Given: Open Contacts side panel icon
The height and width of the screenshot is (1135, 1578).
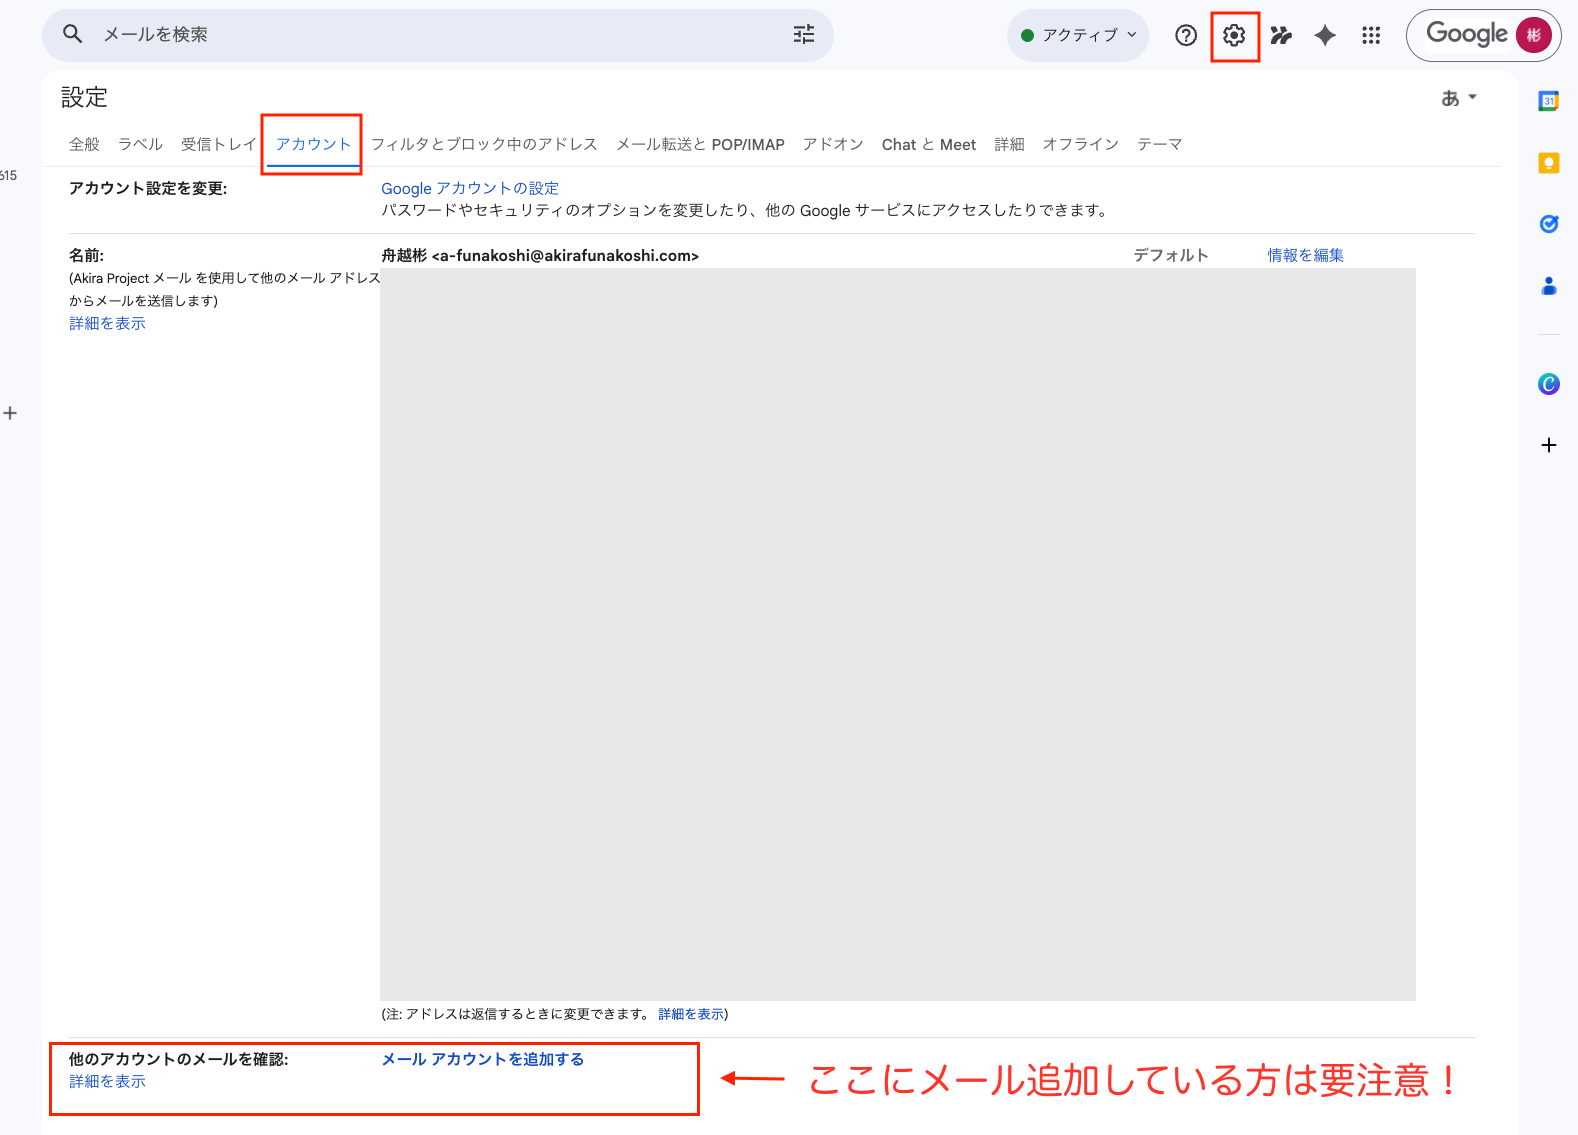Looking at the screenshot, I should coord(1549,286).
